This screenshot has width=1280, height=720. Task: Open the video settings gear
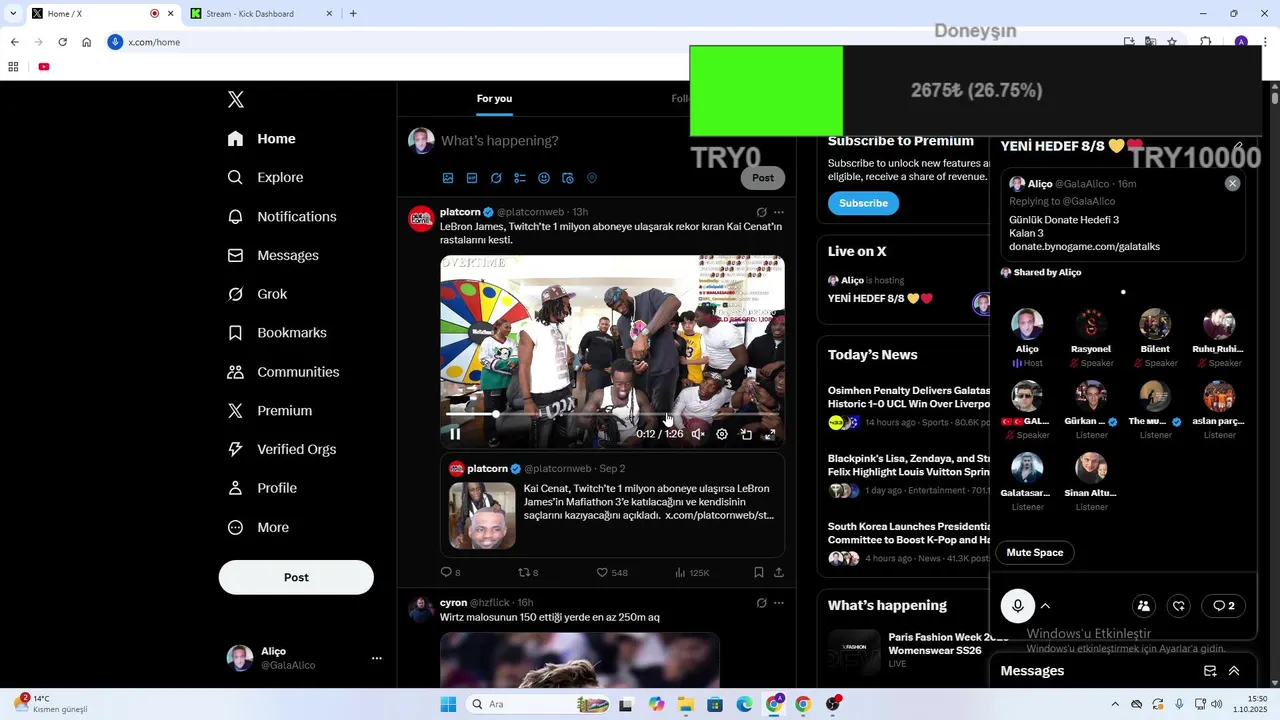coord(722,434)
